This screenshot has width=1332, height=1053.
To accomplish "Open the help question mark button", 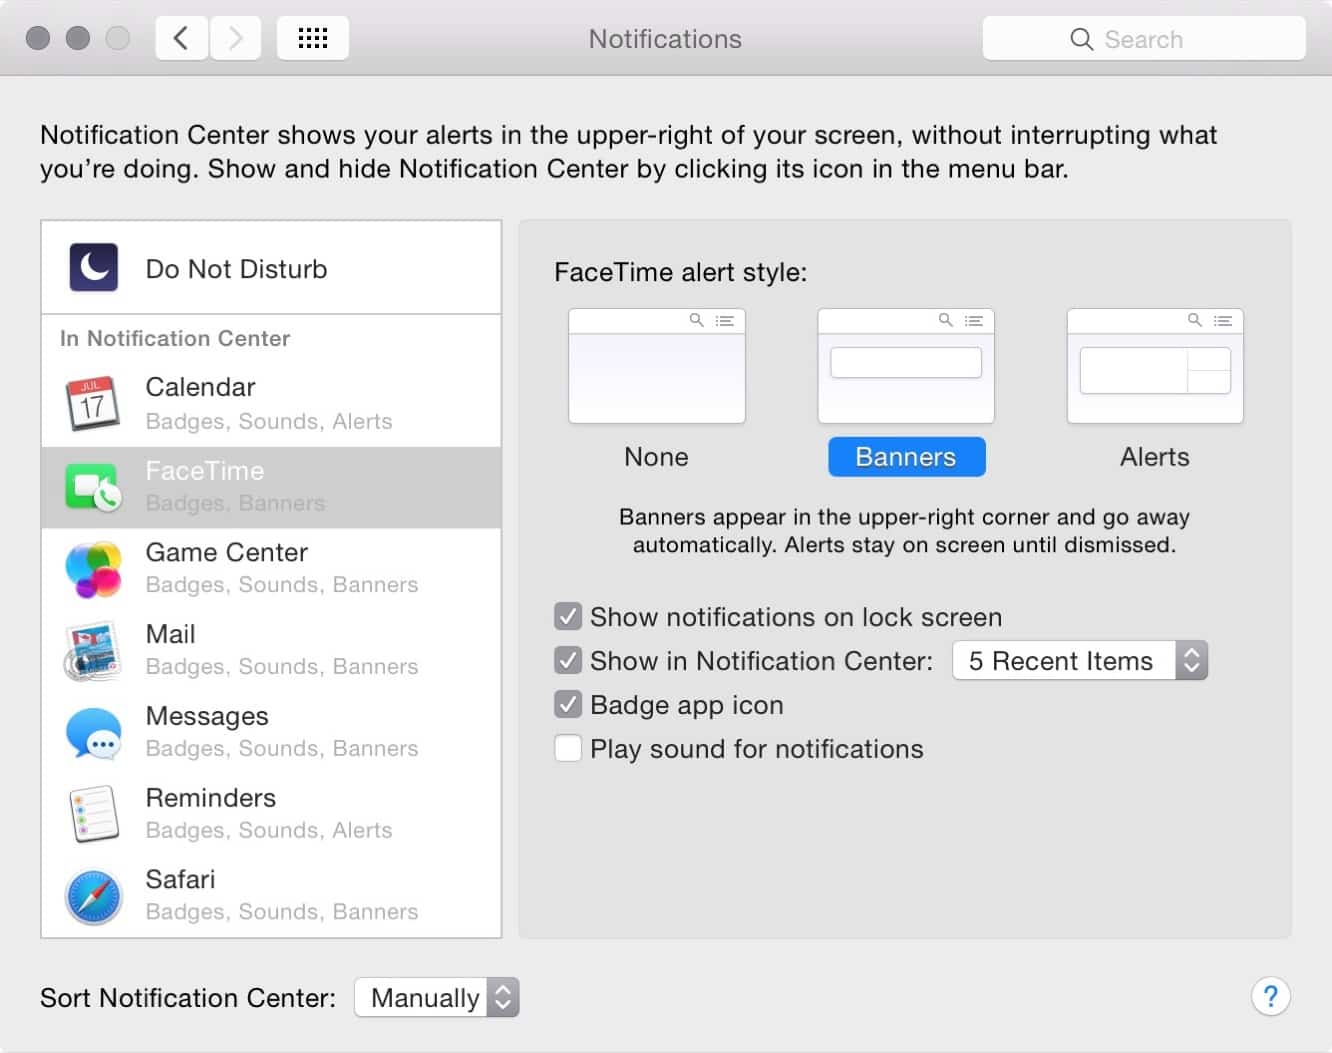I will 1270,996.
